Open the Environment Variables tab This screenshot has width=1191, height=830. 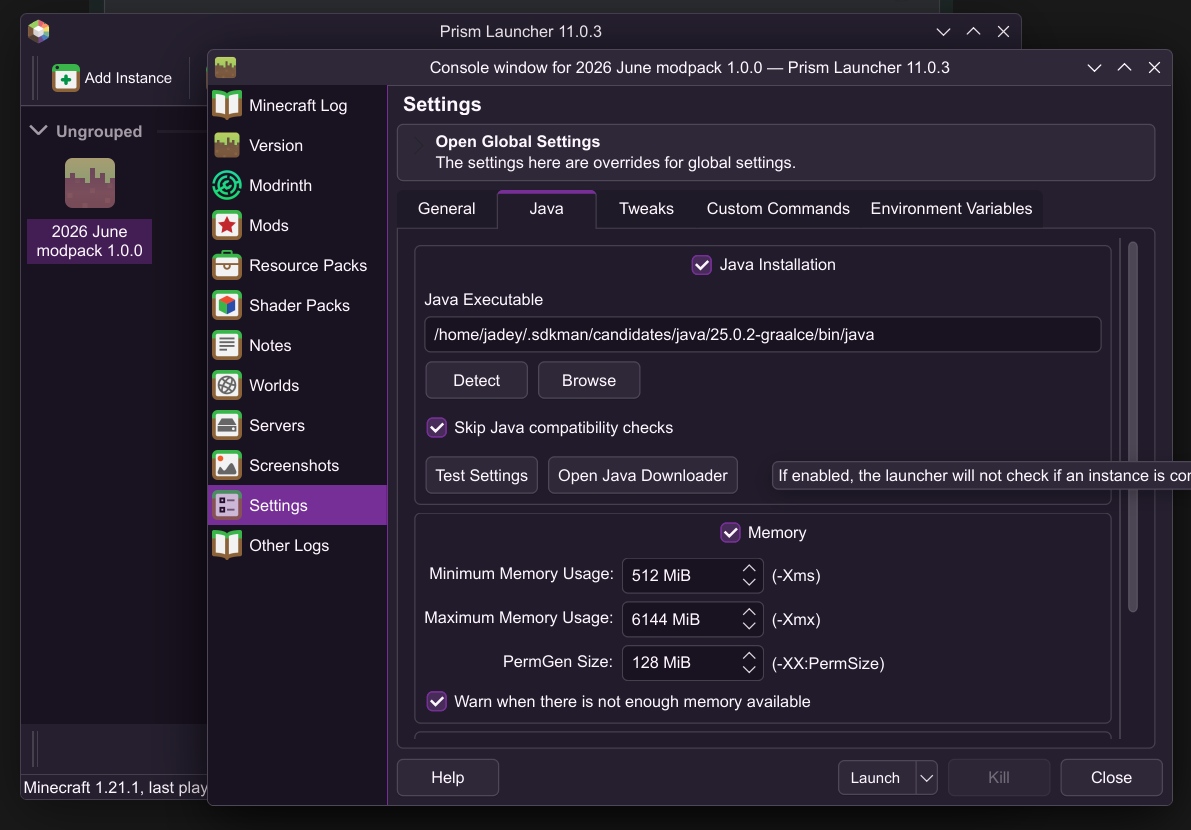pos(951,209)
